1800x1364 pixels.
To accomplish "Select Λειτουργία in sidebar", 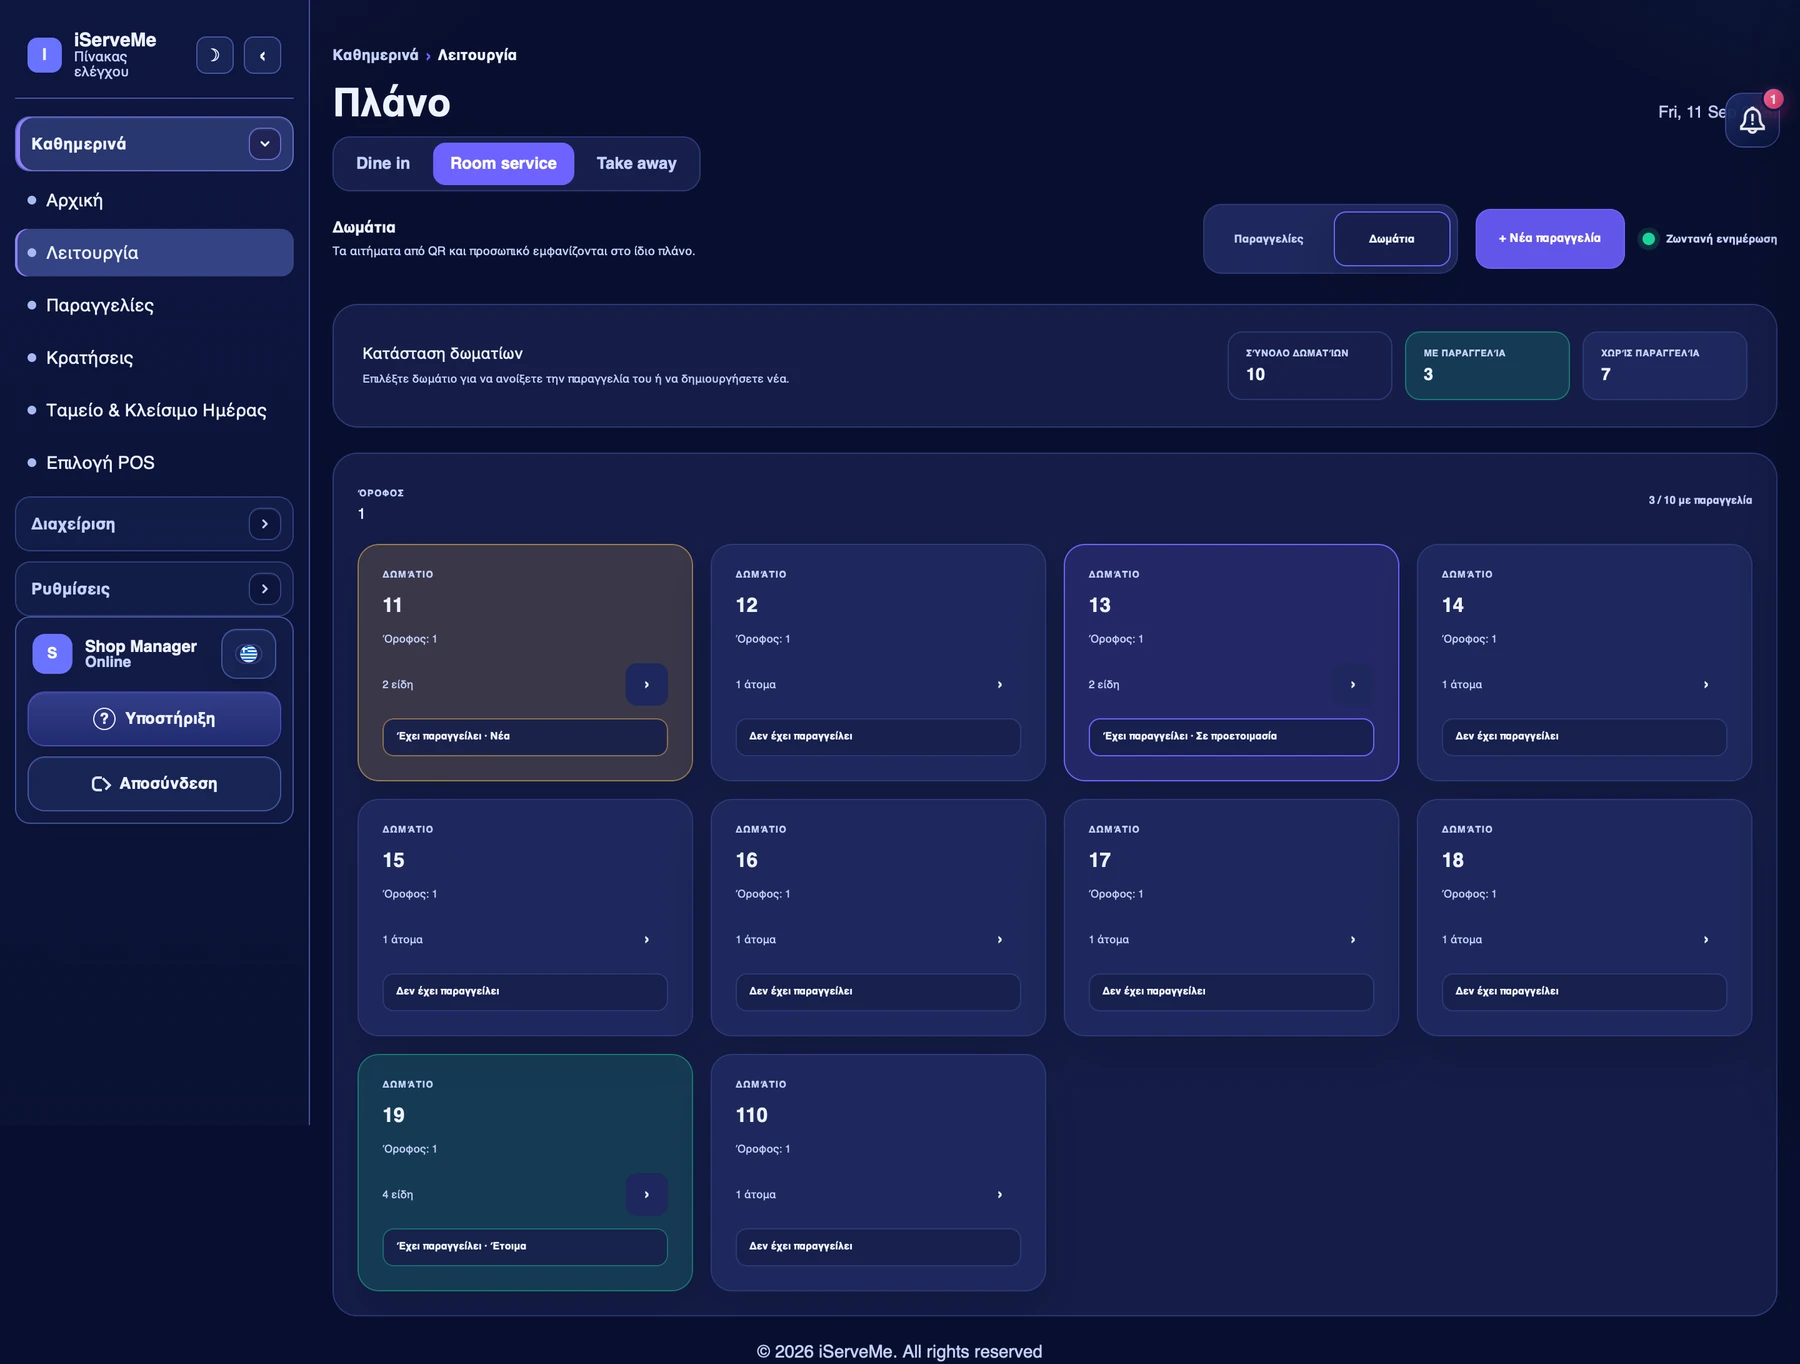I will (154, 253).
